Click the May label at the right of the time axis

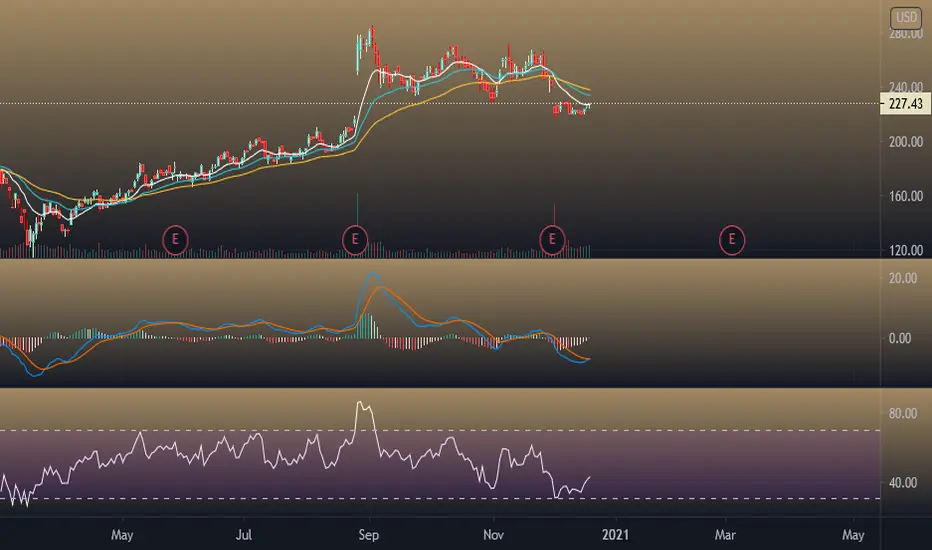click(853, 535)
